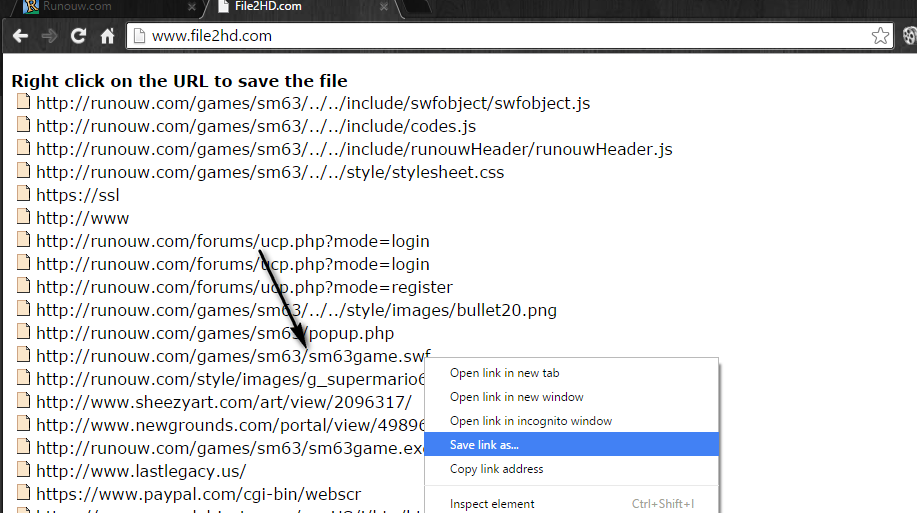Click the file icon beside g_supermario link
Image resolution: width=917 pixels, height=513 pixels.
[23, 377]
